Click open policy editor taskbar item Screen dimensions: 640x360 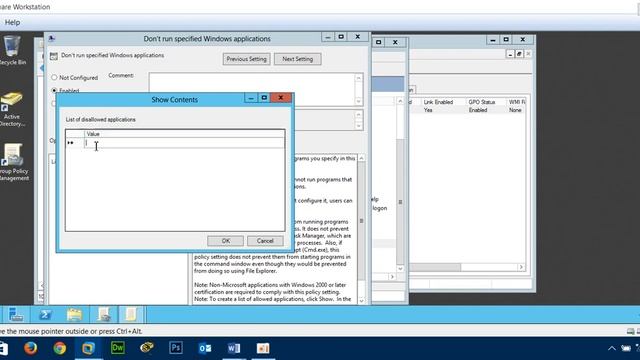[x=131, y=315]
